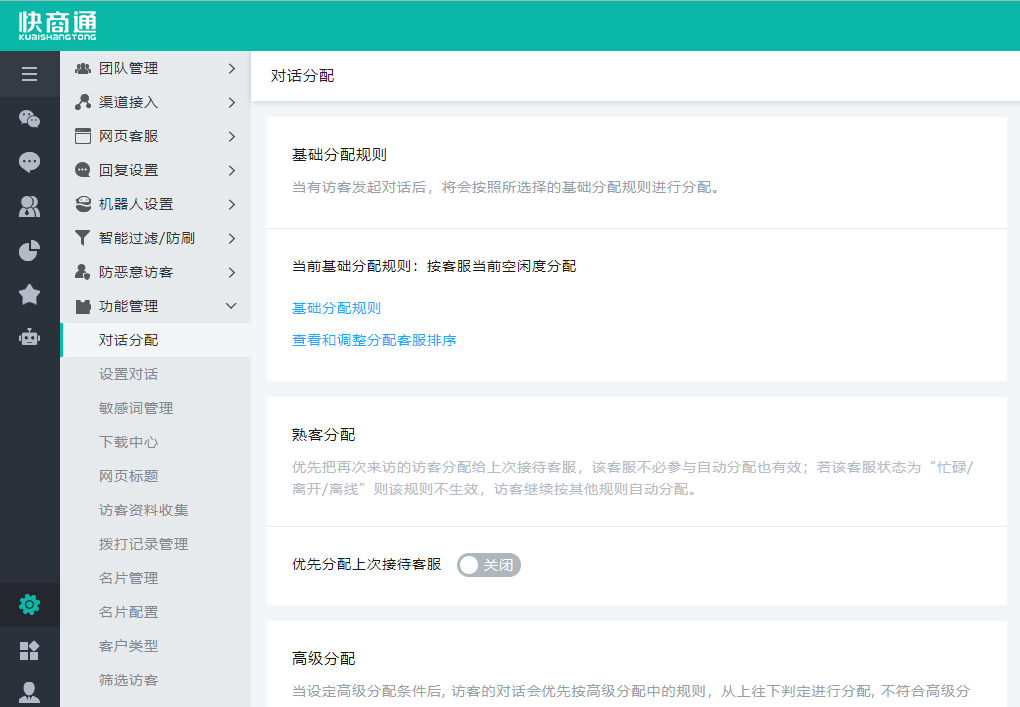This screenshot has width=1020, height=707.
Task: Select 访客资料收集 menu item
Action: (x=143, y=510)
